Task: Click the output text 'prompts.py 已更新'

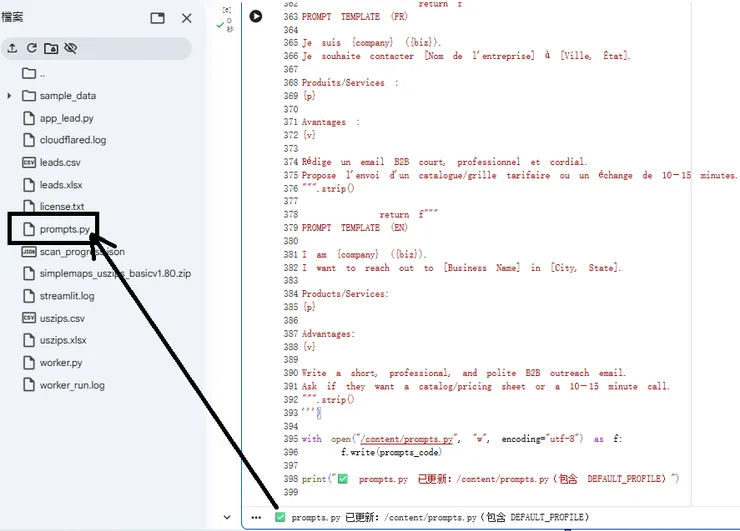Action: [x=335, y=518]
